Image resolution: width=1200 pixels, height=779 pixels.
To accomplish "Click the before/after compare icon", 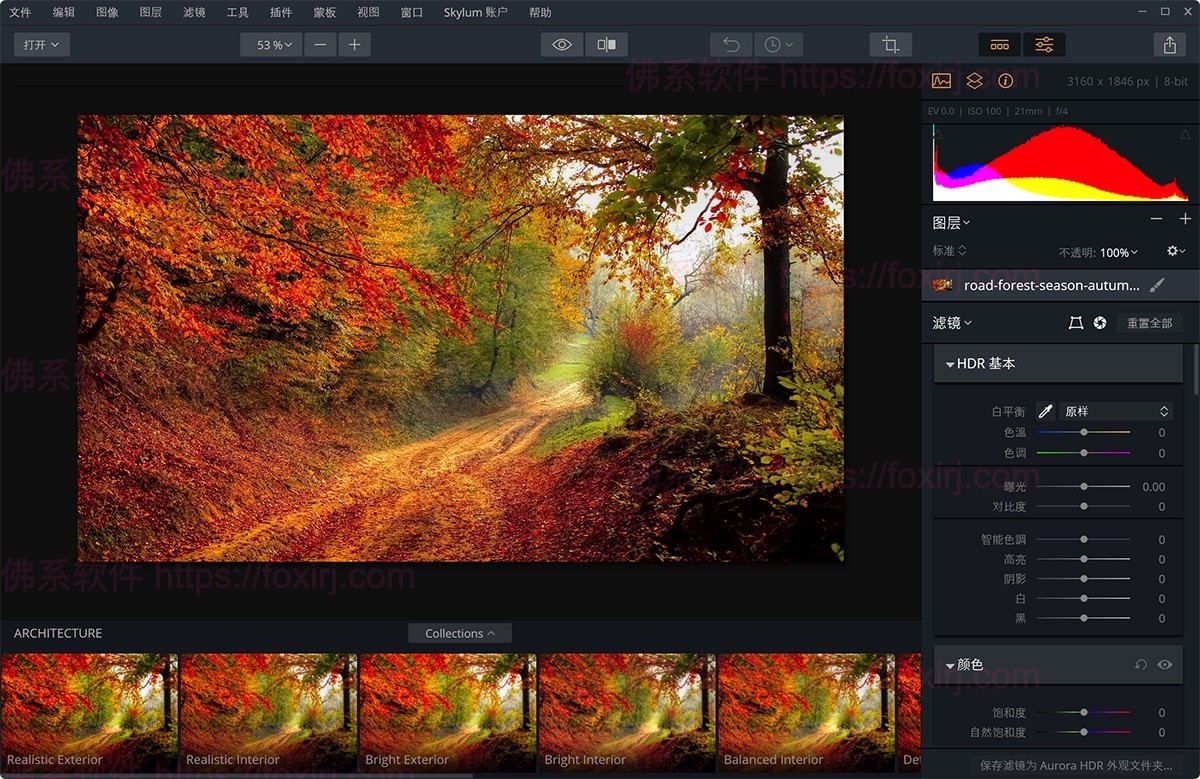I will tap(606, 44).
